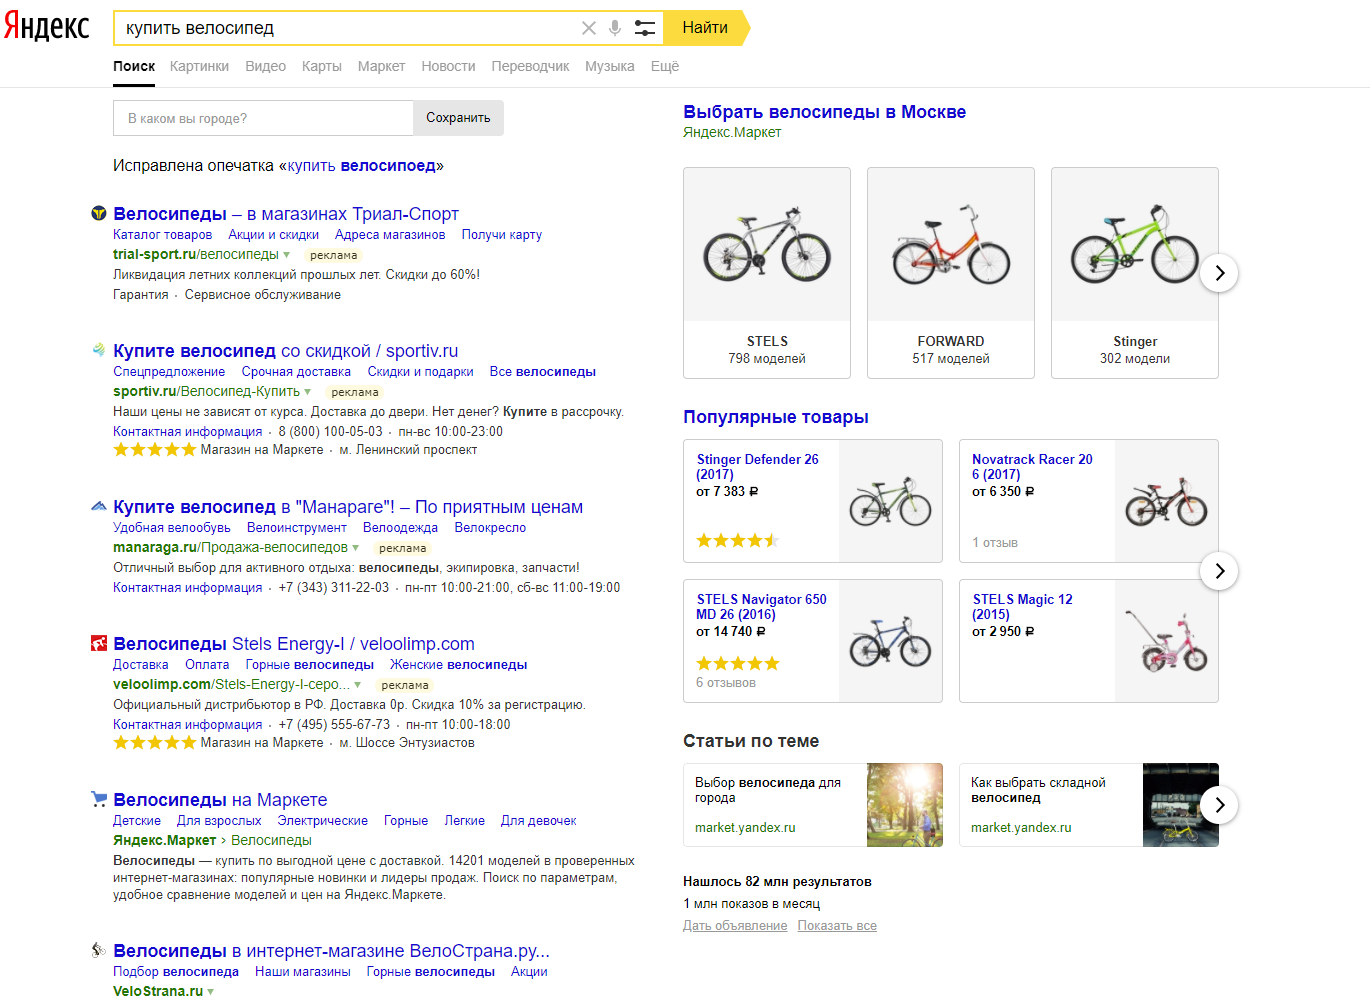Expand sportiv.ru URL dropdown arrow

point(308,392)
